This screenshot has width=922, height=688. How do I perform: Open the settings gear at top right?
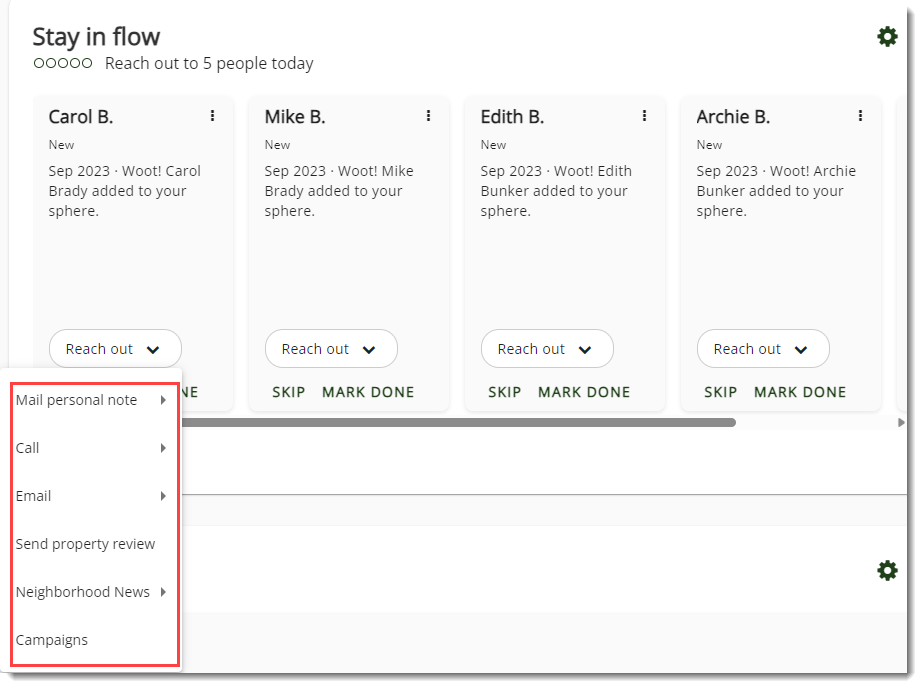(x=887, y=36)
